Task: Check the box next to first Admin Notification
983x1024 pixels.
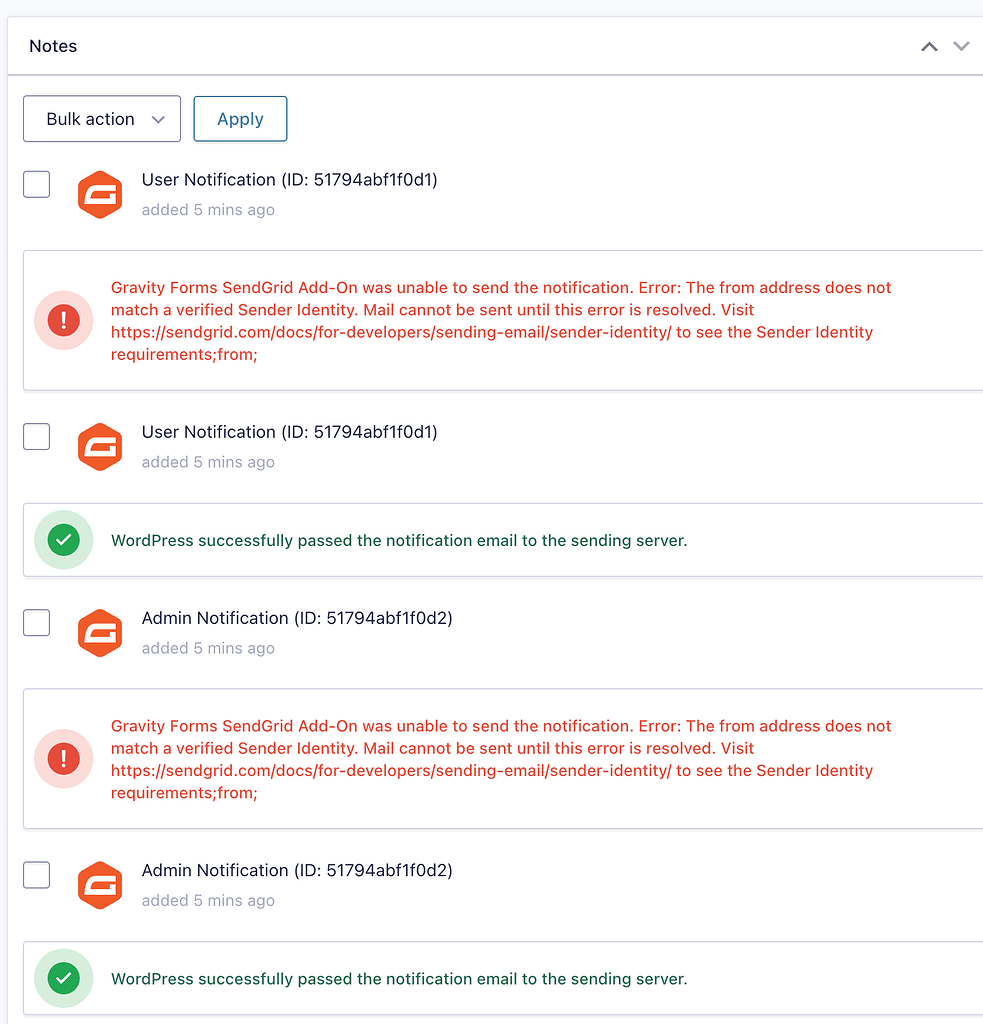Action: point(36,622)
